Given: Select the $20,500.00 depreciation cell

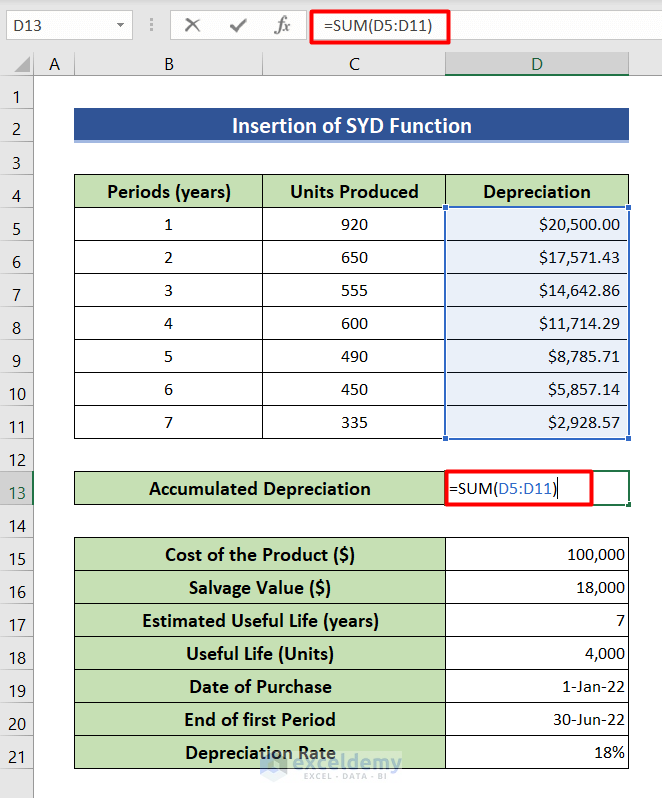Looking at the screenshot, I should [537, 225].
